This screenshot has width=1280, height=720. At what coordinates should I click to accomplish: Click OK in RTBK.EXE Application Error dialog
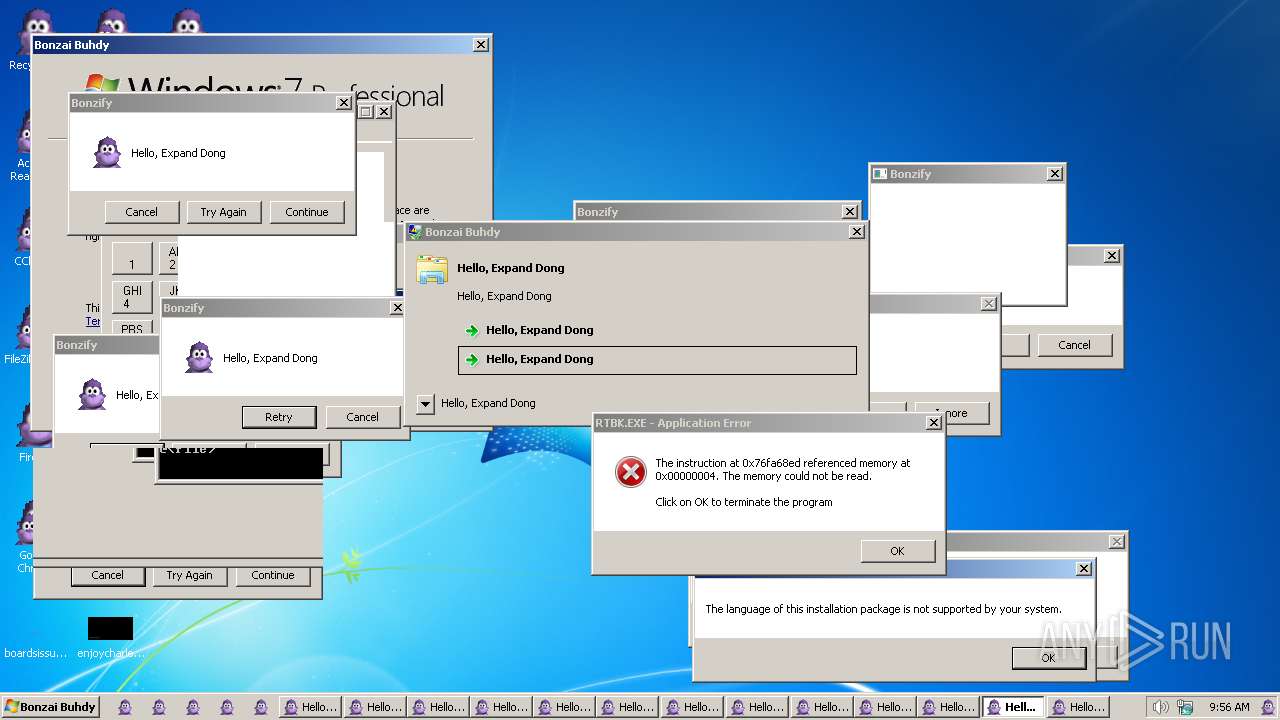coord(897,551)
